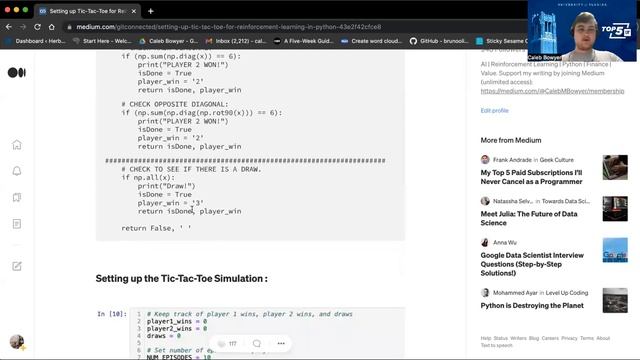Click the Careers footer link
Viewport: 640px width, 360px height.
click(550, 338)
